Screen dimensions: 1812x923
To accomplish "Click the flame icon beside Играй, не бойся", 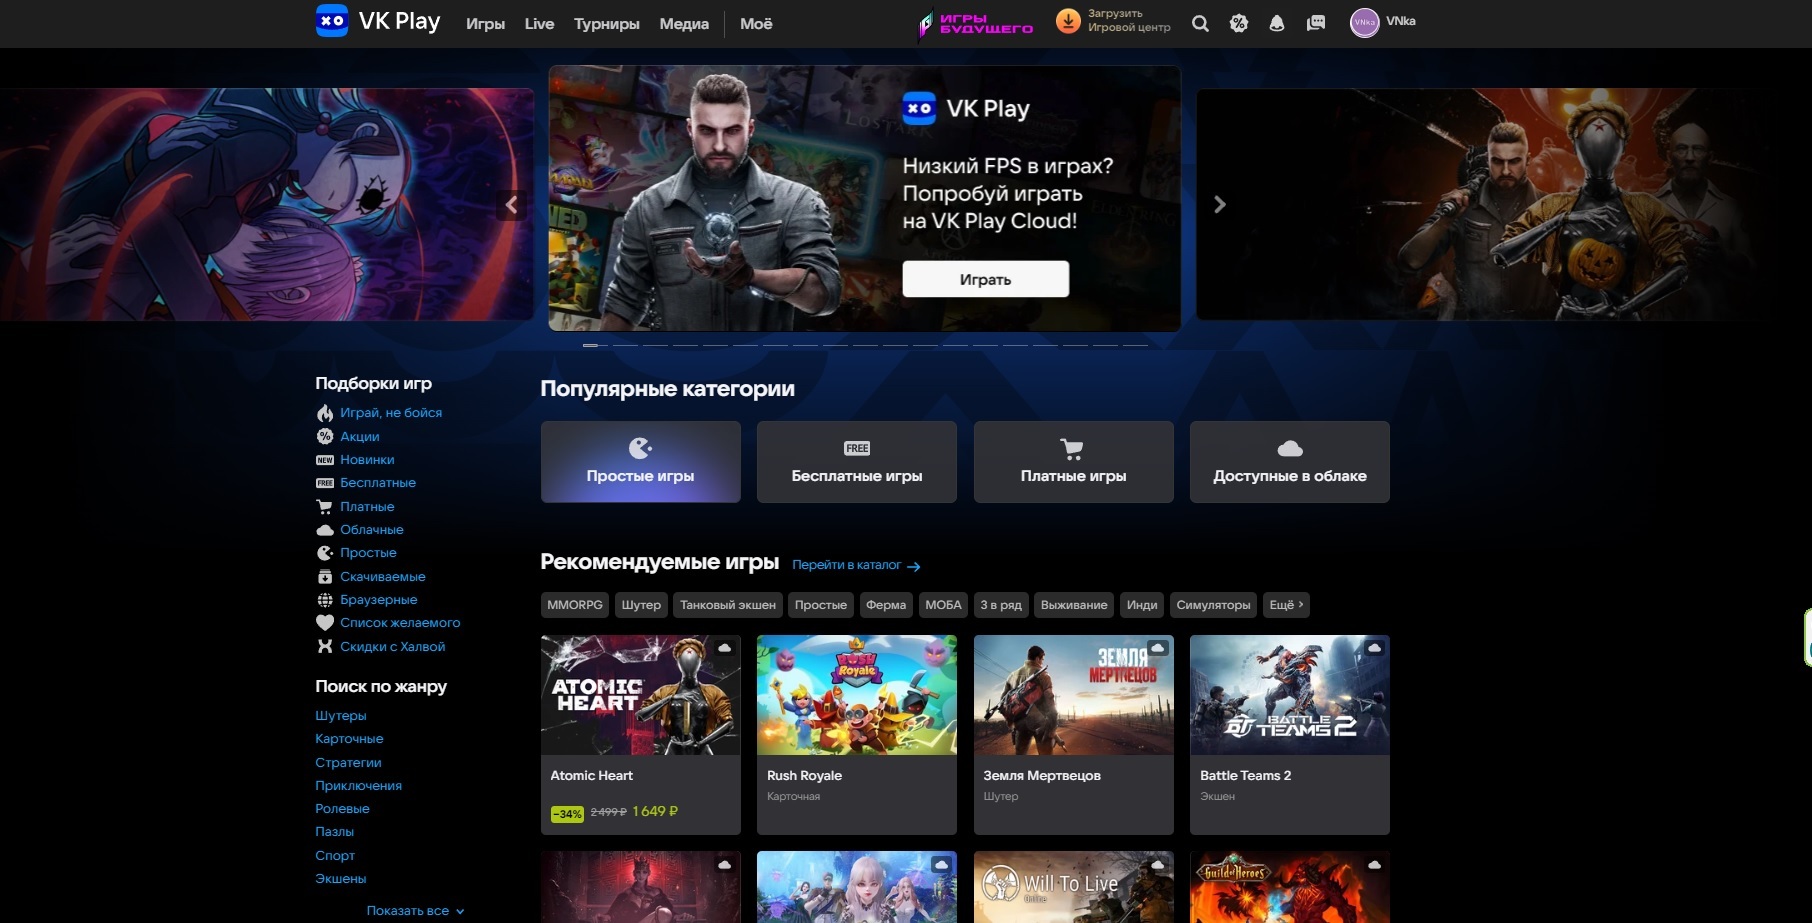I will pos(325,413).
